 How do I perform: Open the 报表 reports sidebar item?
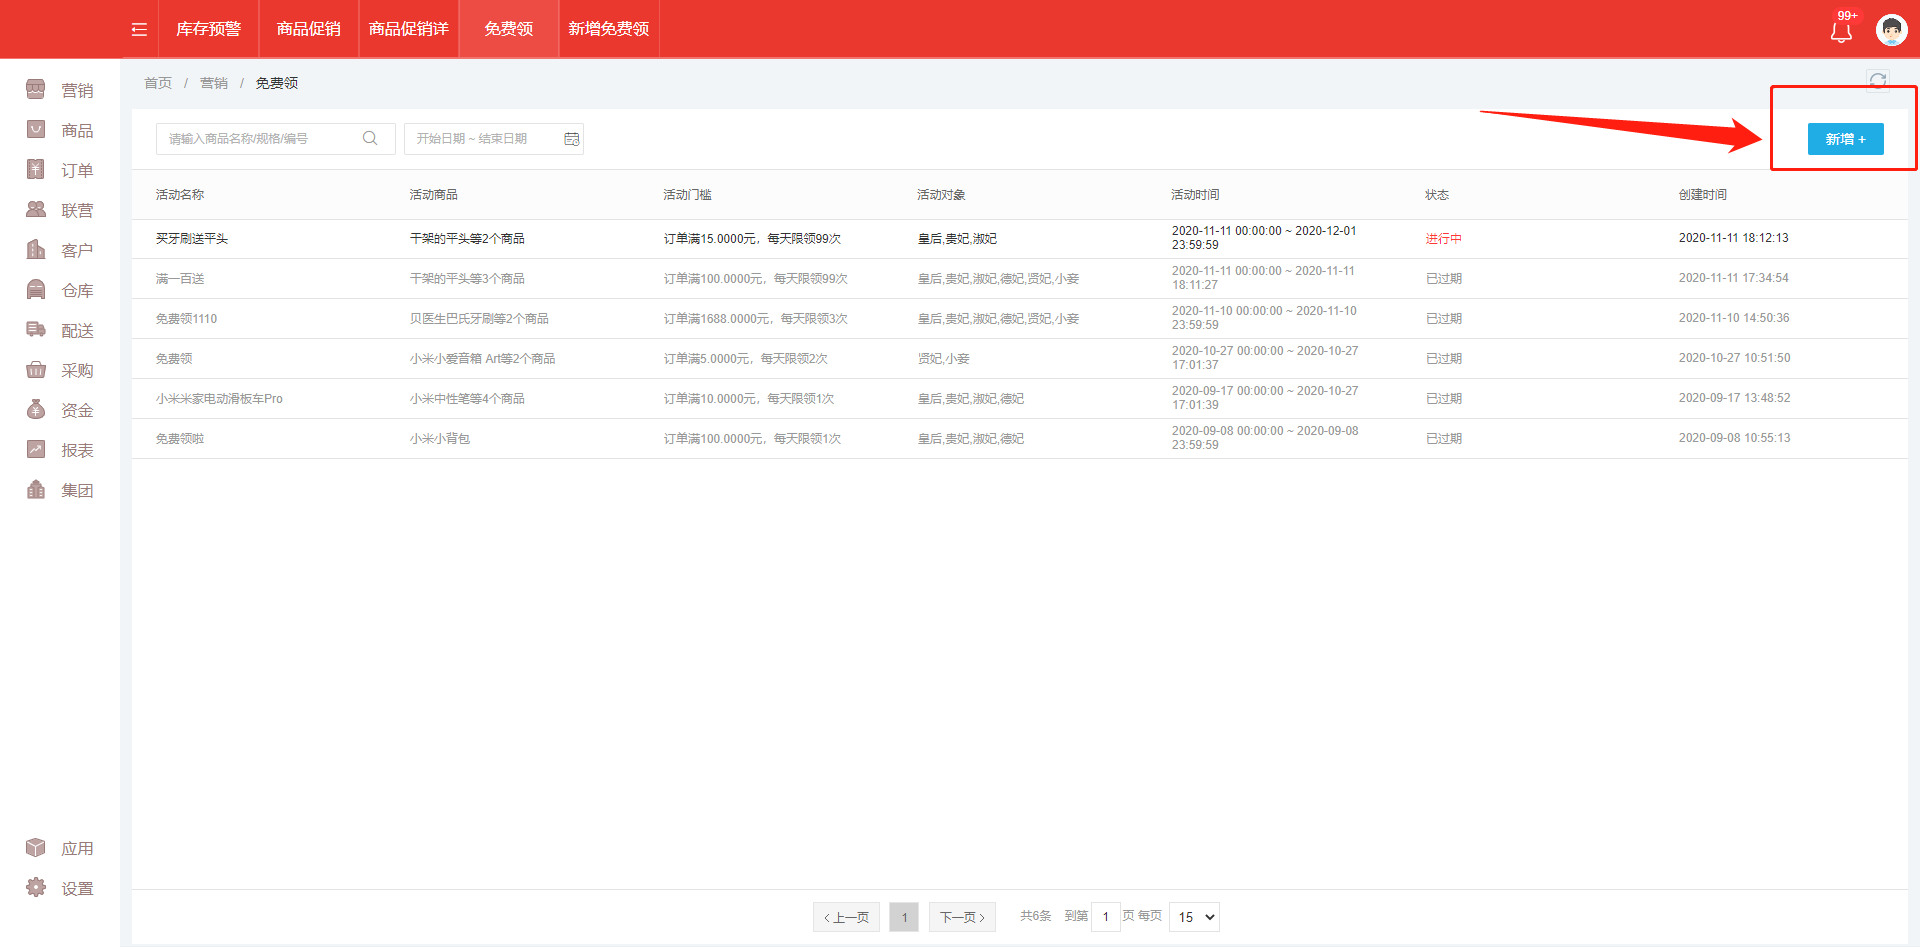coord(60,450)
